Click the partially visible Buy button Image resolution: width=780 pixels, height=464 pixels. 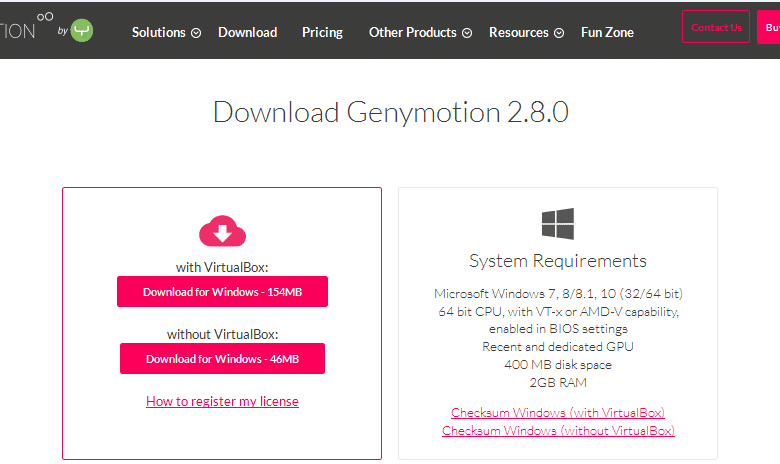(x=769, y=27)
